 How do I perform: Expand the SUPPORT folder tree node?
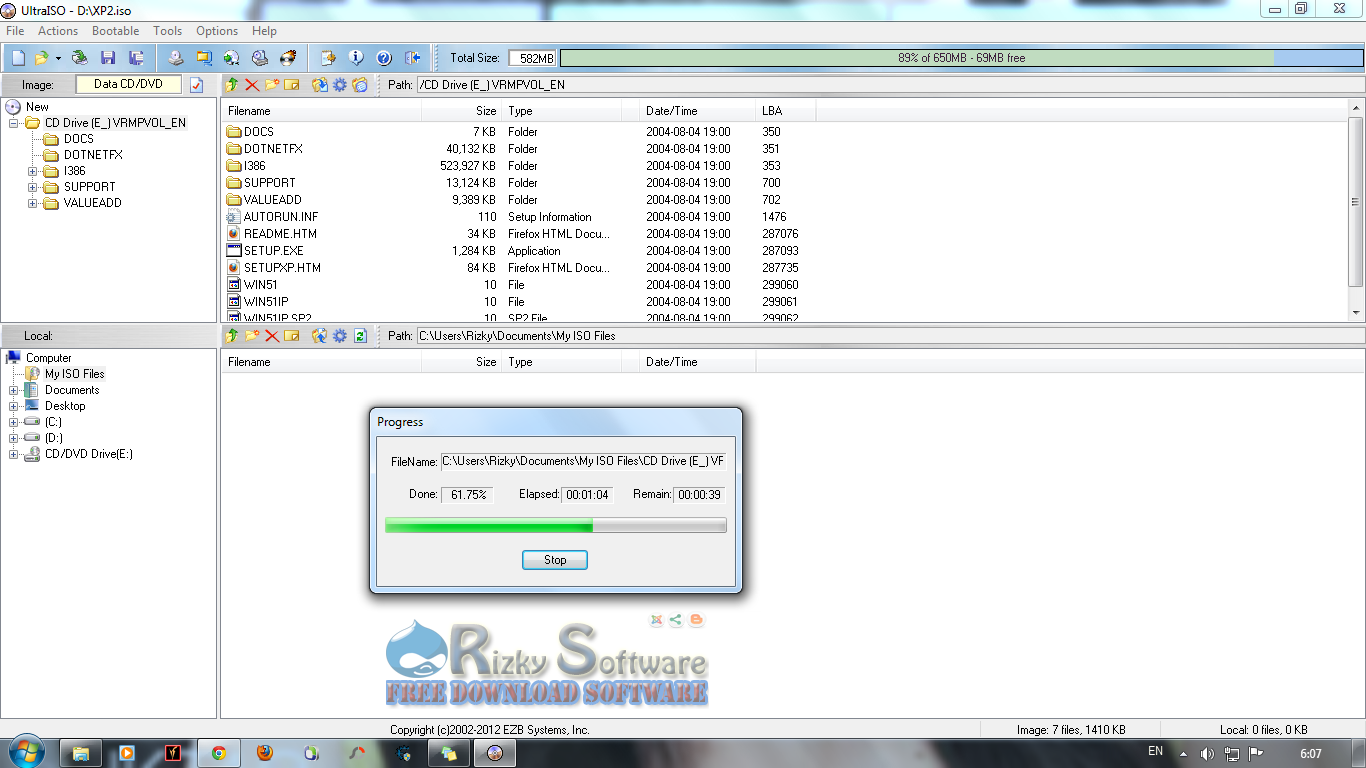pyautogui.click(x=33, y=187)
